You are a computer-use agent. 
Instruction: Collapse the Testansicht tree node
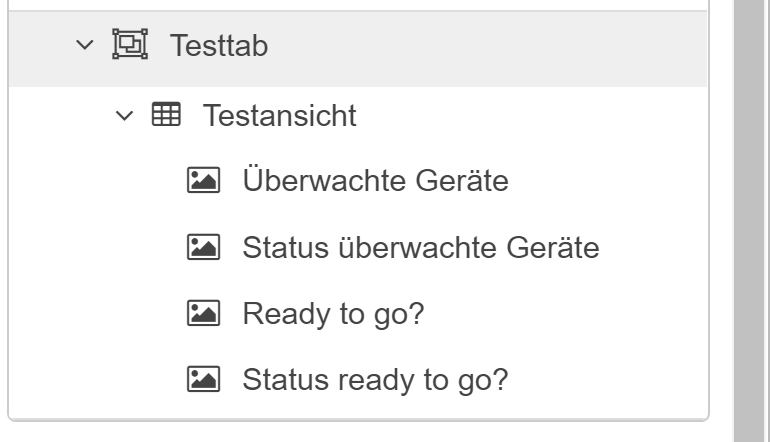pos(124,115)
